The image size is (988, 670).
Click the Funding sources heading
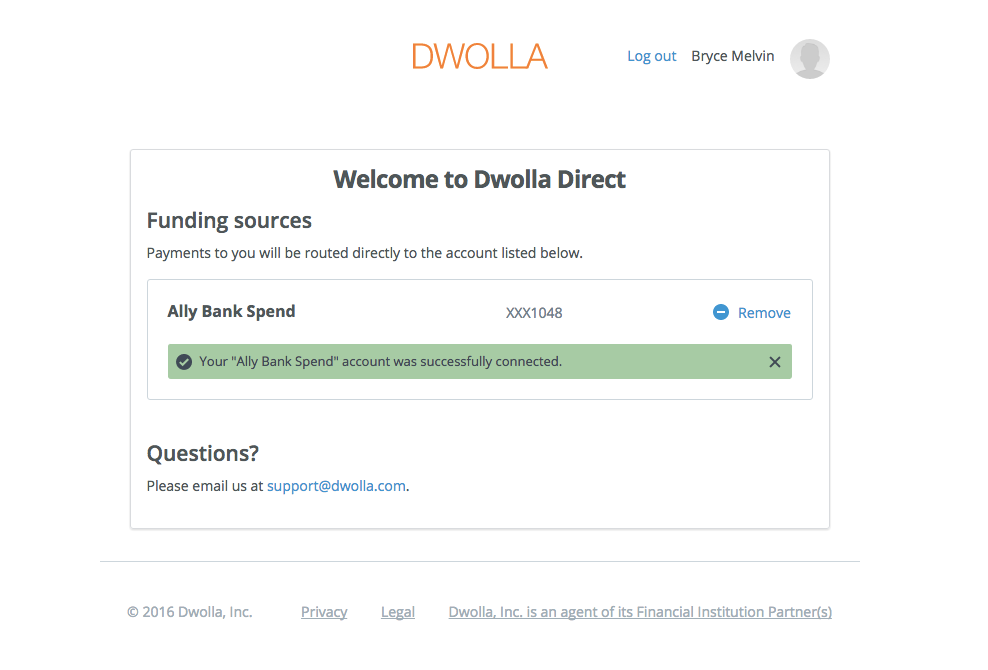coord(229,220)
